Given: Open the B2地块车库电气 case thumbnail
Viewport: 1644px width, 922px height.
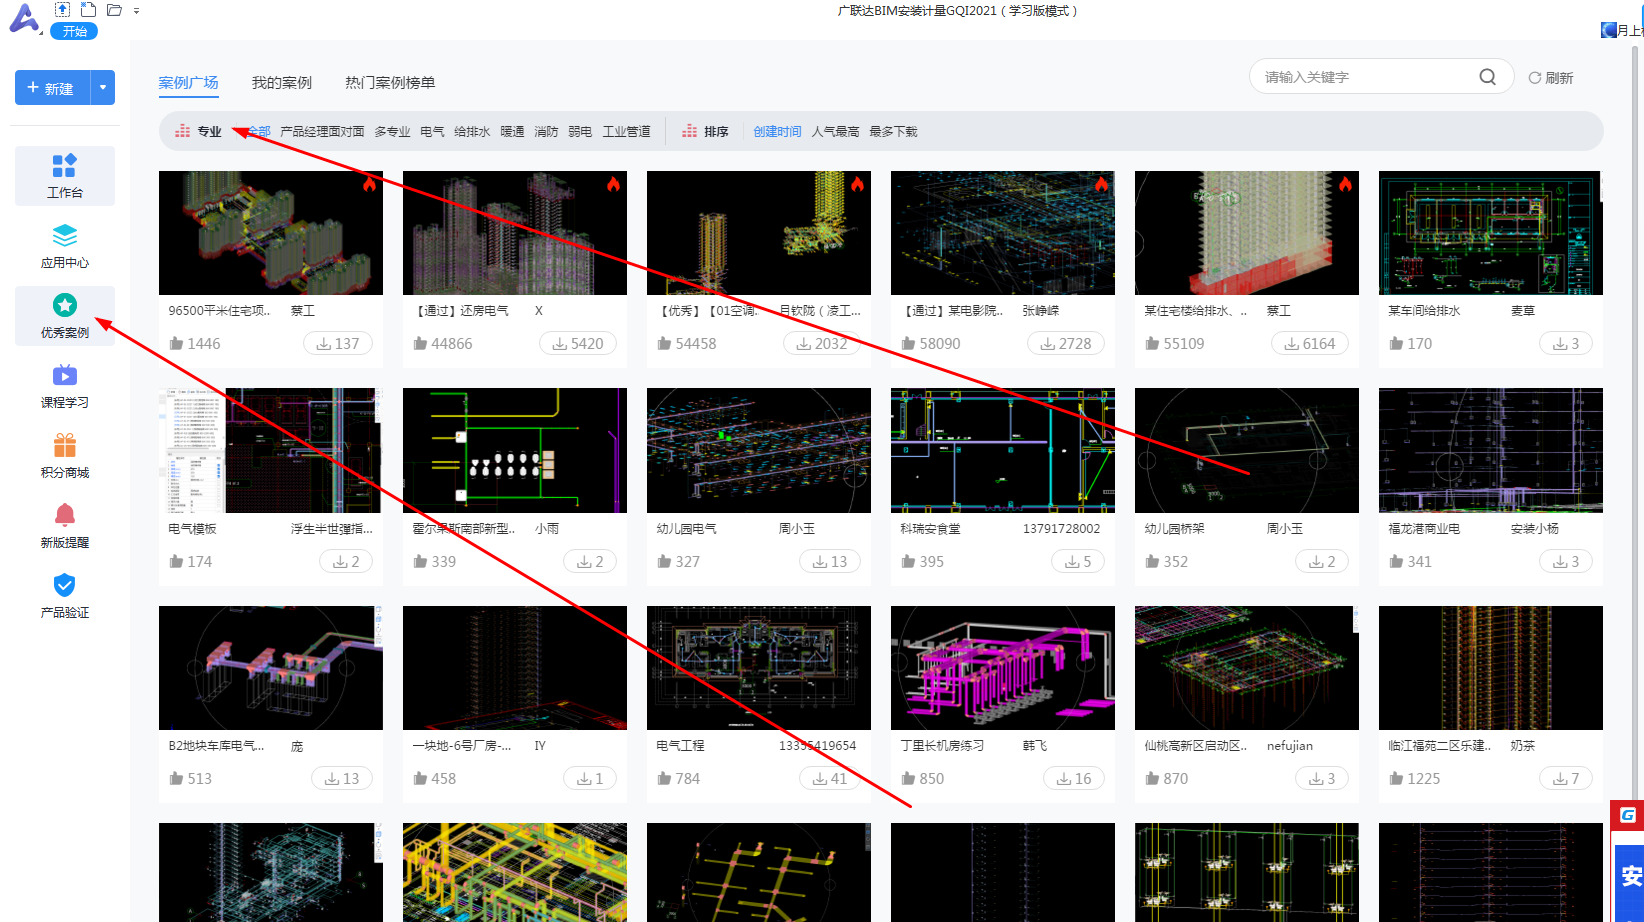Looking at the screenshot, I should point(271,668).
